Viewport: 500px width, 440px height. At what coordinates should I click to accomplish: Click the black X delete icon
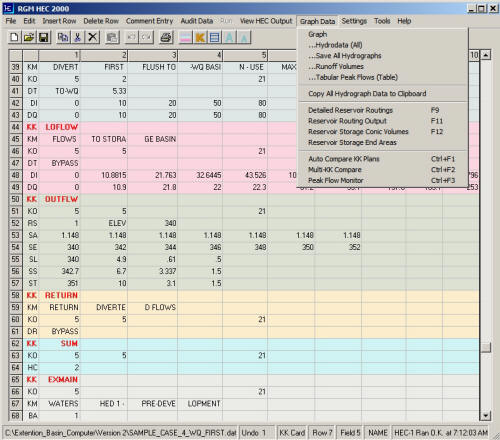(92, 37)
